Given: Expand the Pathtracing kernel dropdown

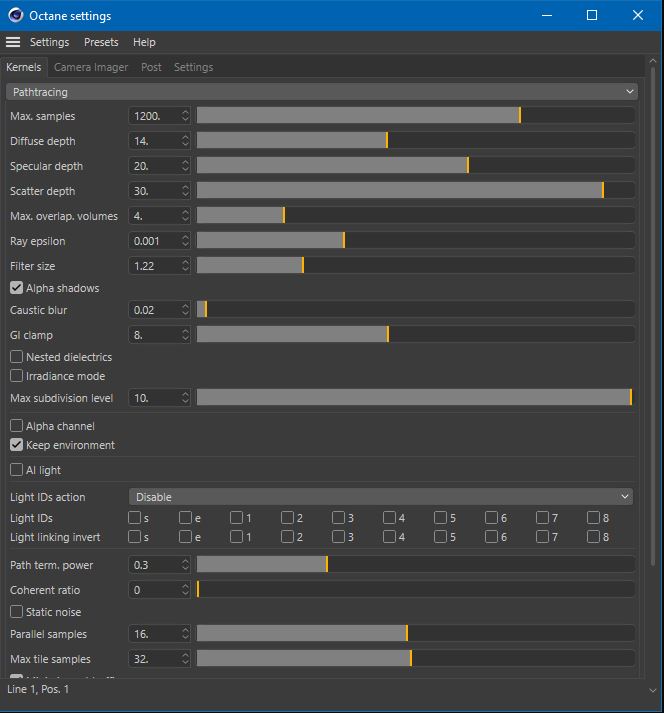Looking at the screenshot, I should [x=322, y=92].
